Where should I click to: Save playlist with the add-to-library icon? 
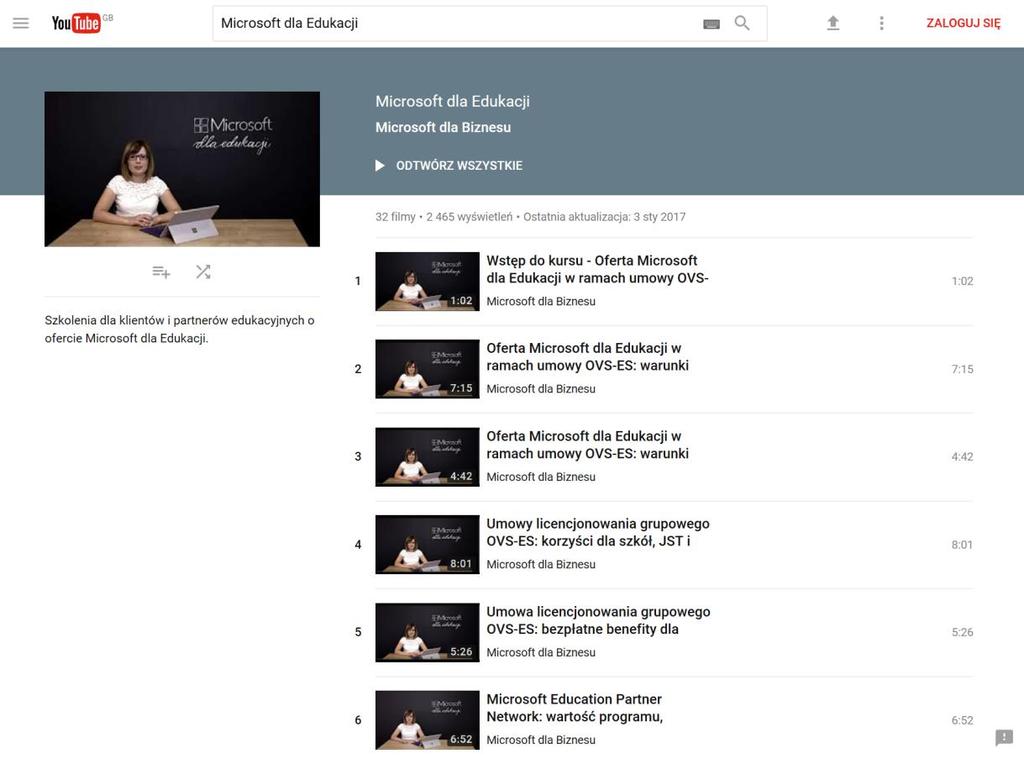pyautogui.click(x=161, y=272)
